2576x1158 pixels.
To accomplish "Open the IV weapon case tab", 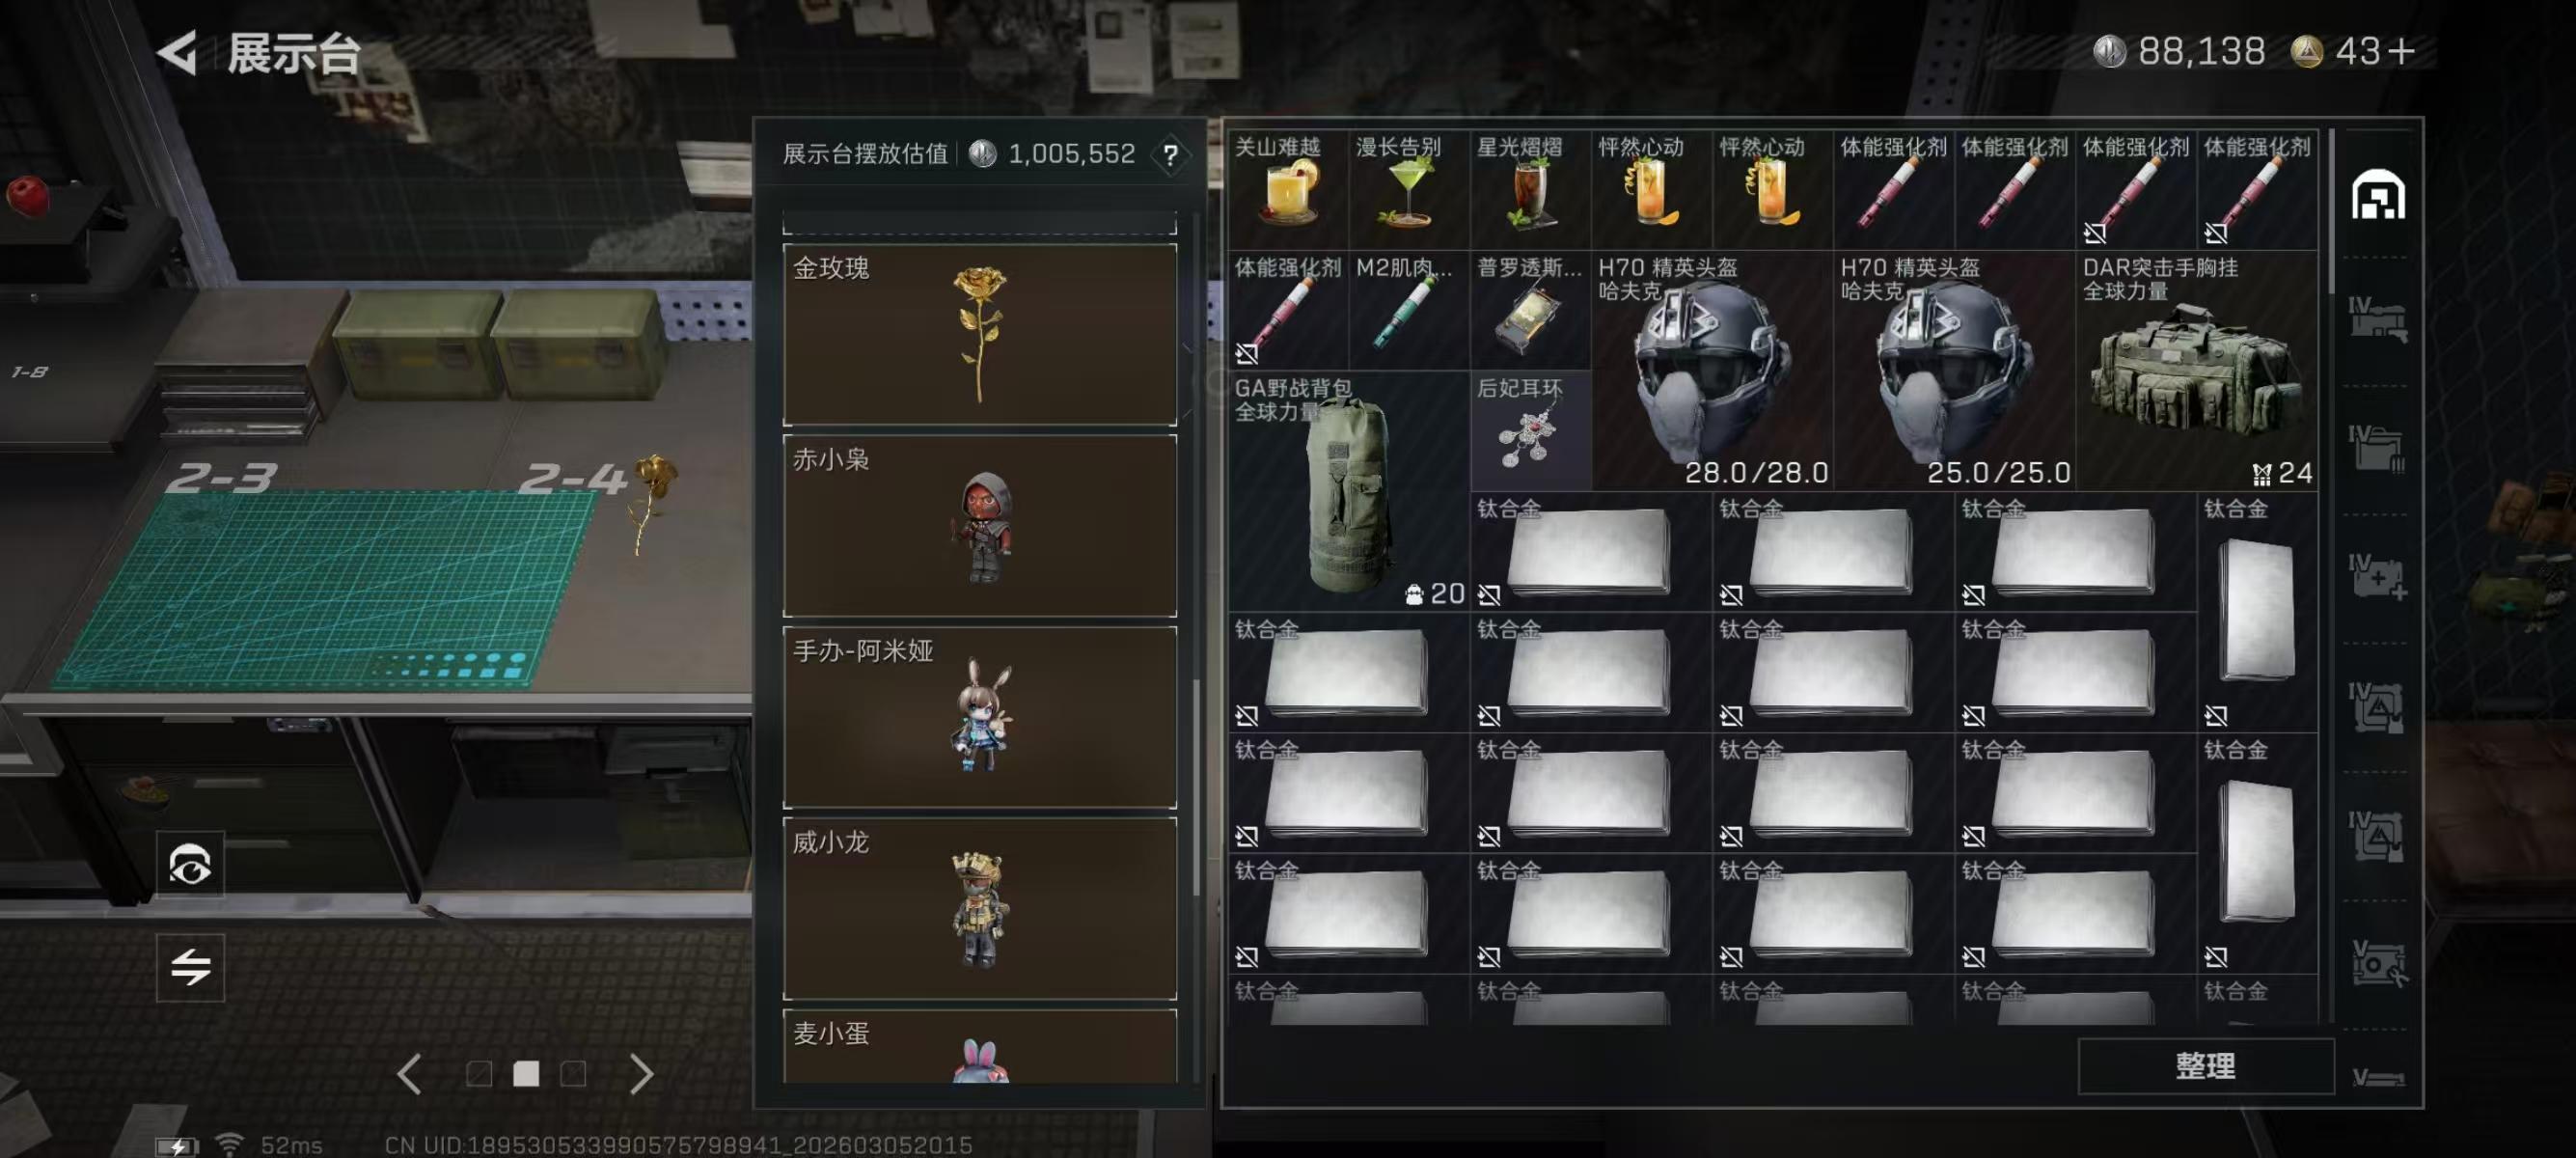I will [2377, 320].
